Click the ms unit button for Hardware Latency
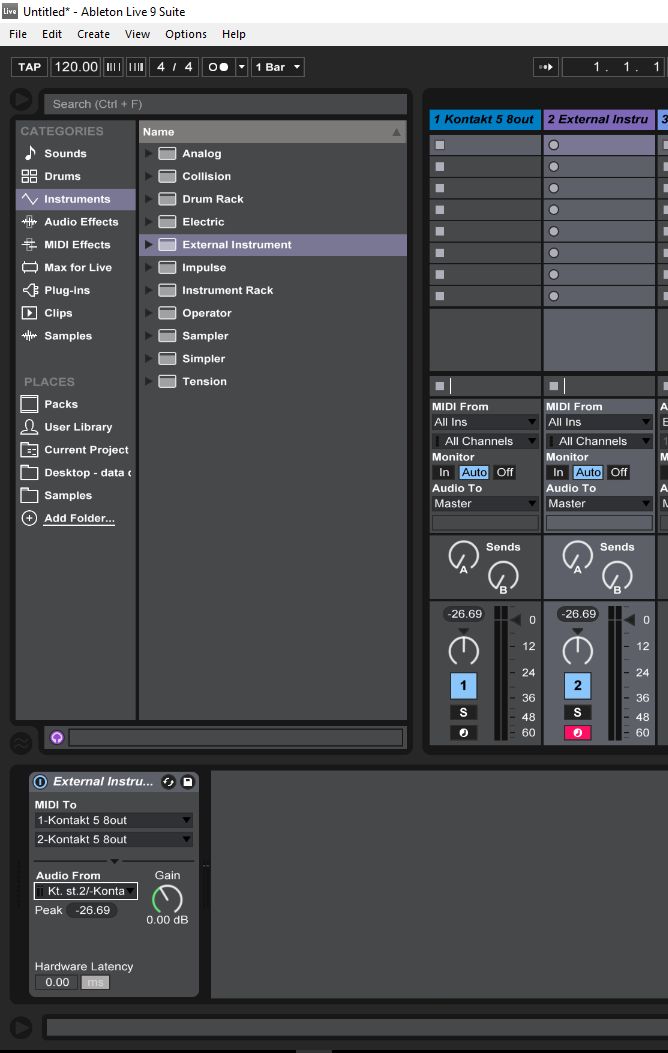This screenshot has width=668, height=1053. click(95, 982)
